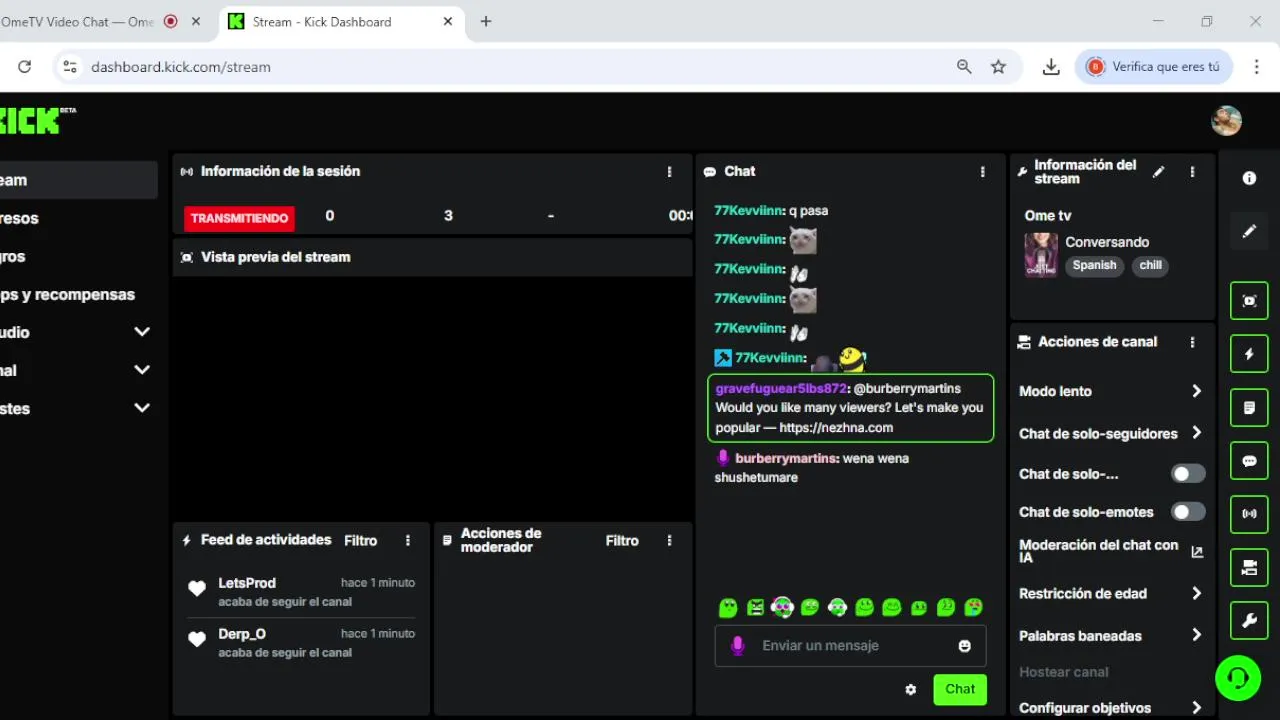Click Verifica que eres tú button

coord(1154,67)
